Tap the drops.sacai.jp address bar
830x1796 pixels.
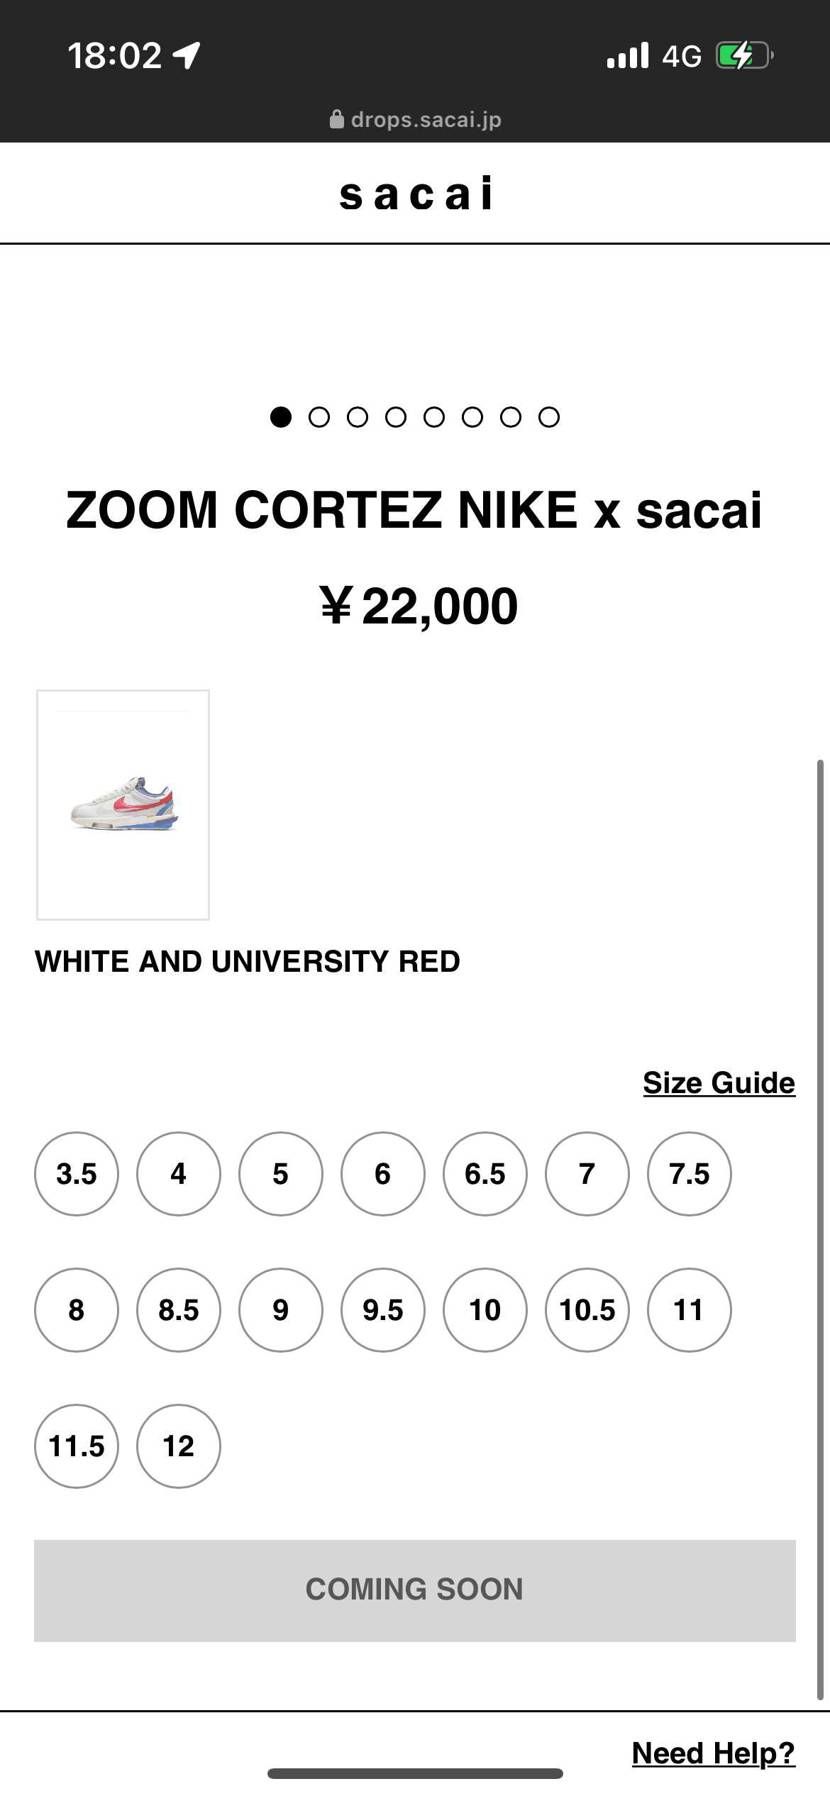(x=416, y=119)
